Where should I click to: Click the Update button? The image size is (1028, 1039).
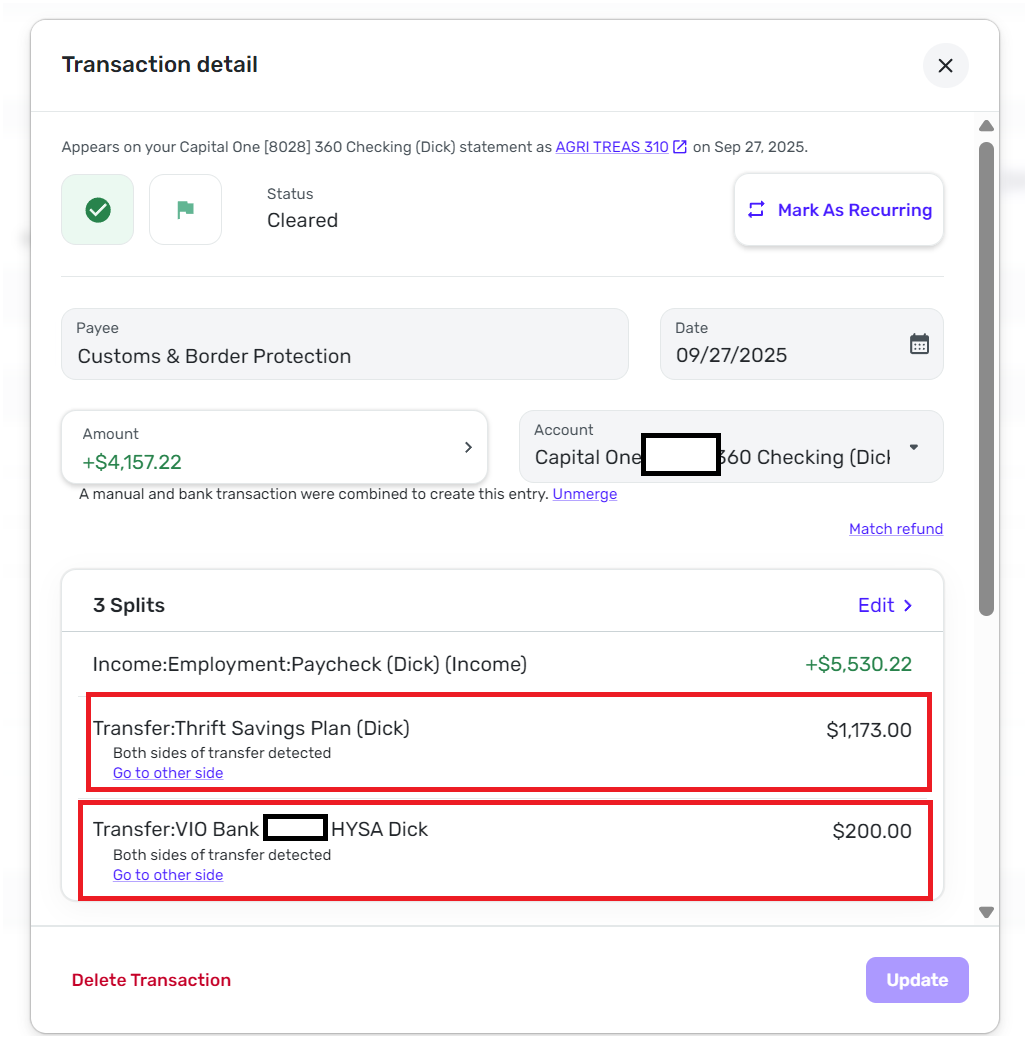[917, 980]
